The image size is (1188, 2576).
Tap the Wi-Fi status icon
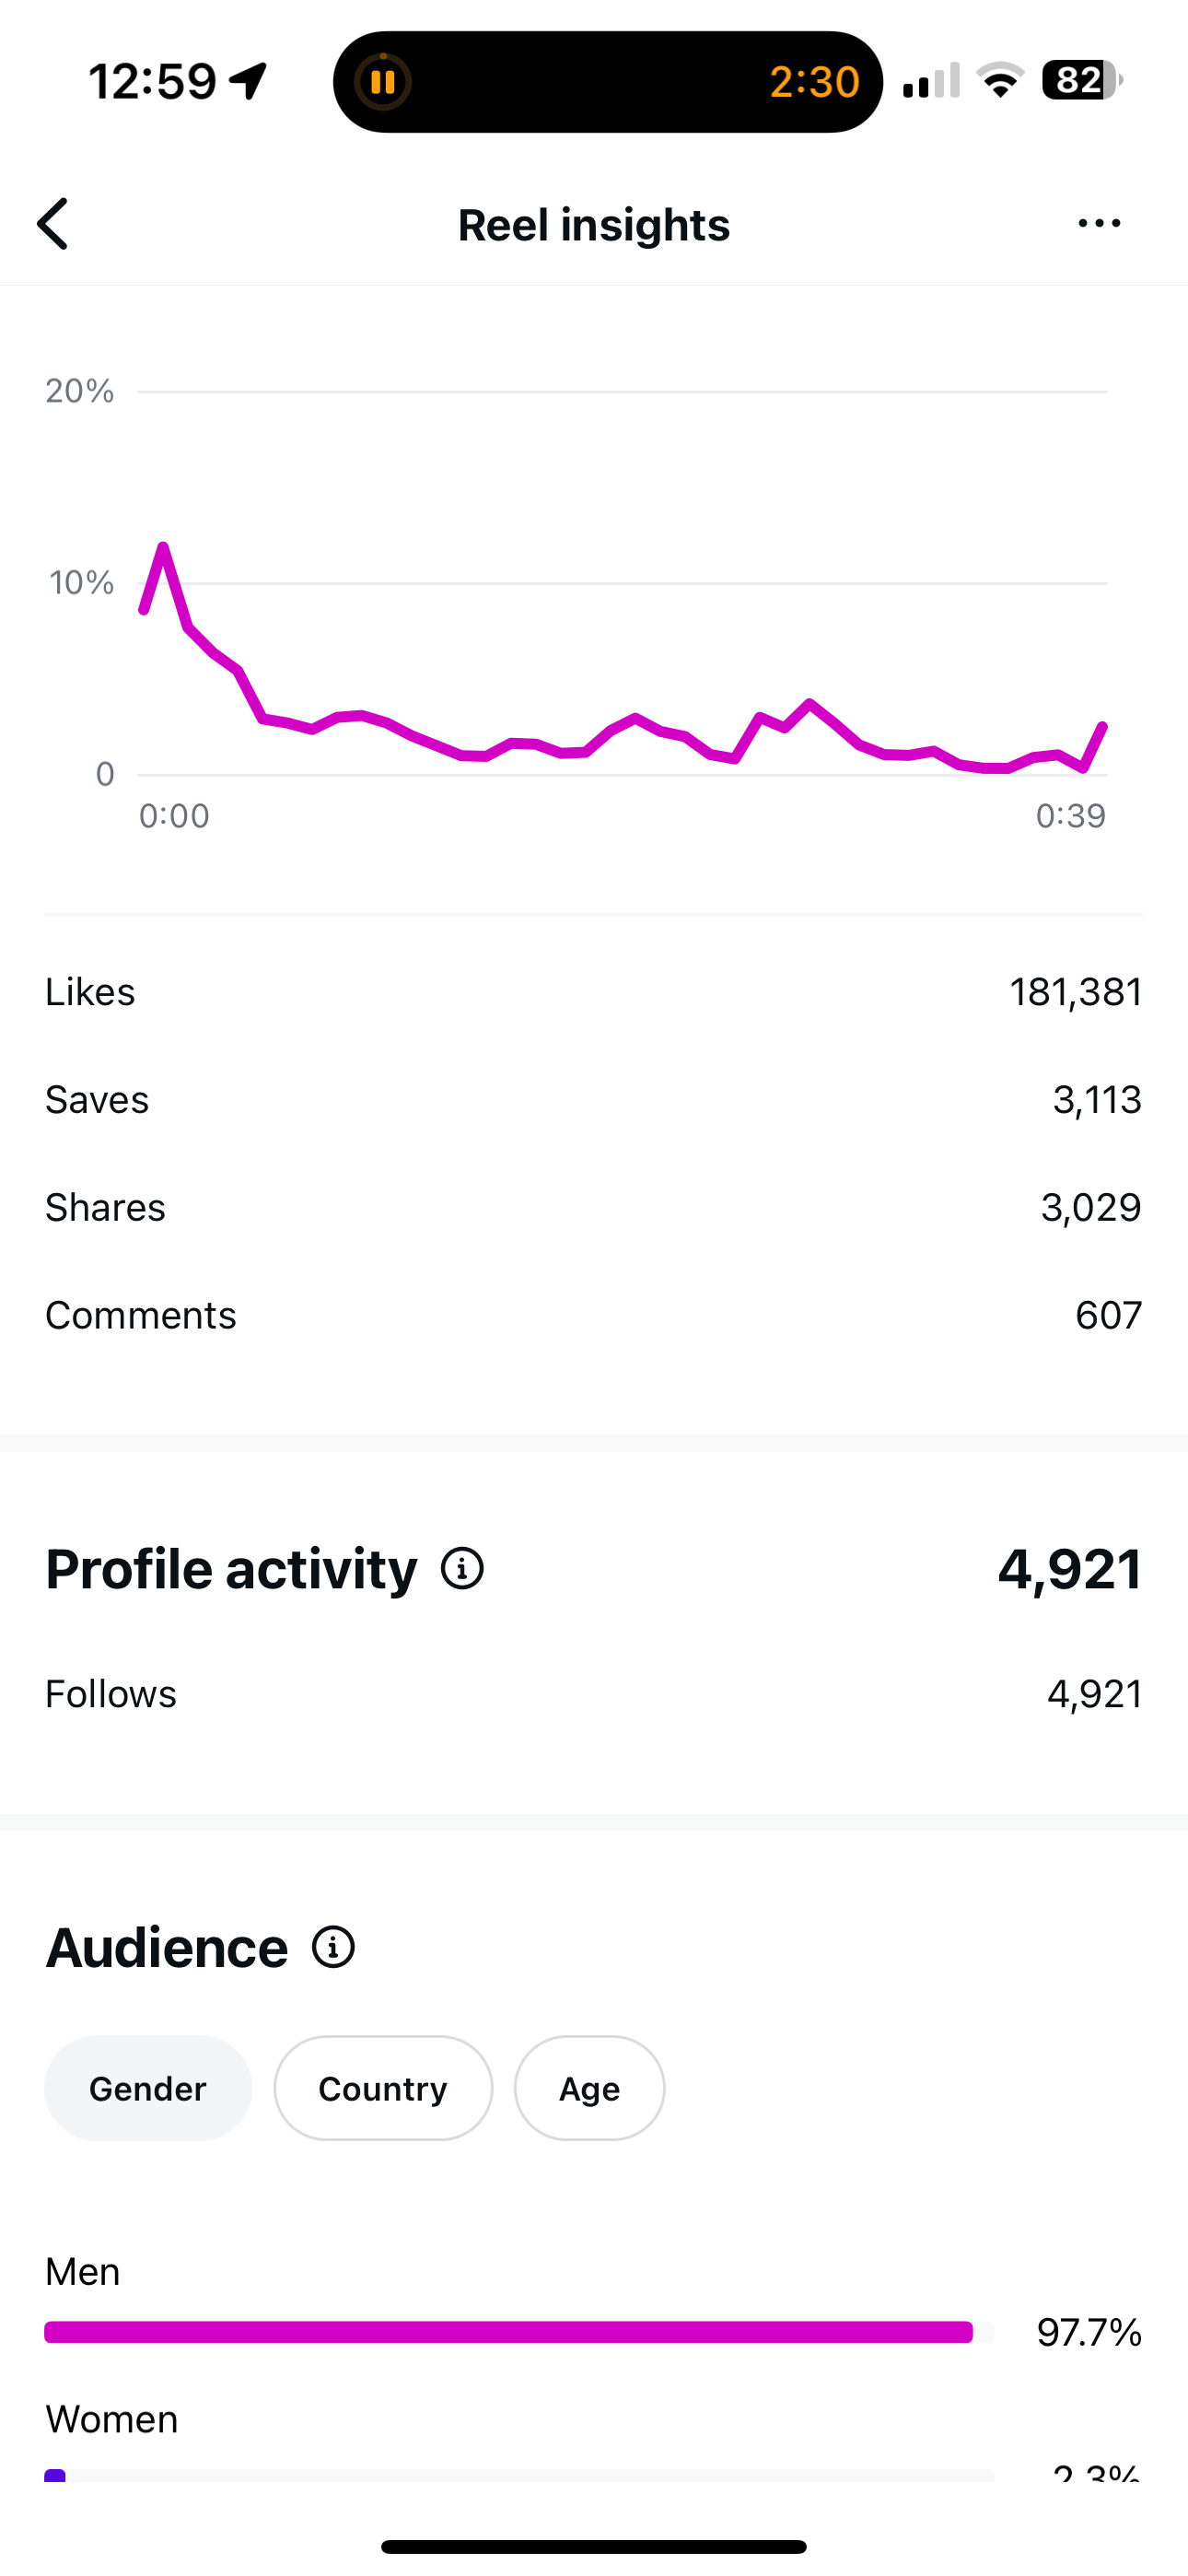point(1000,80)
